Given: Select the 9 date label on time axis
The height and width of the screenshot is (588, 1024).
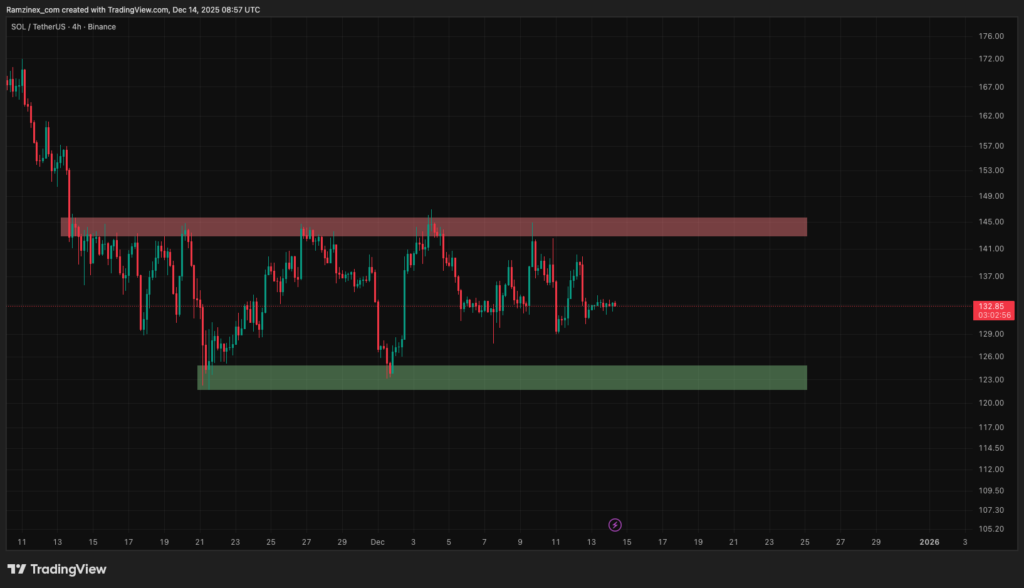Looking at the screenshot, I should pos(520,542).
